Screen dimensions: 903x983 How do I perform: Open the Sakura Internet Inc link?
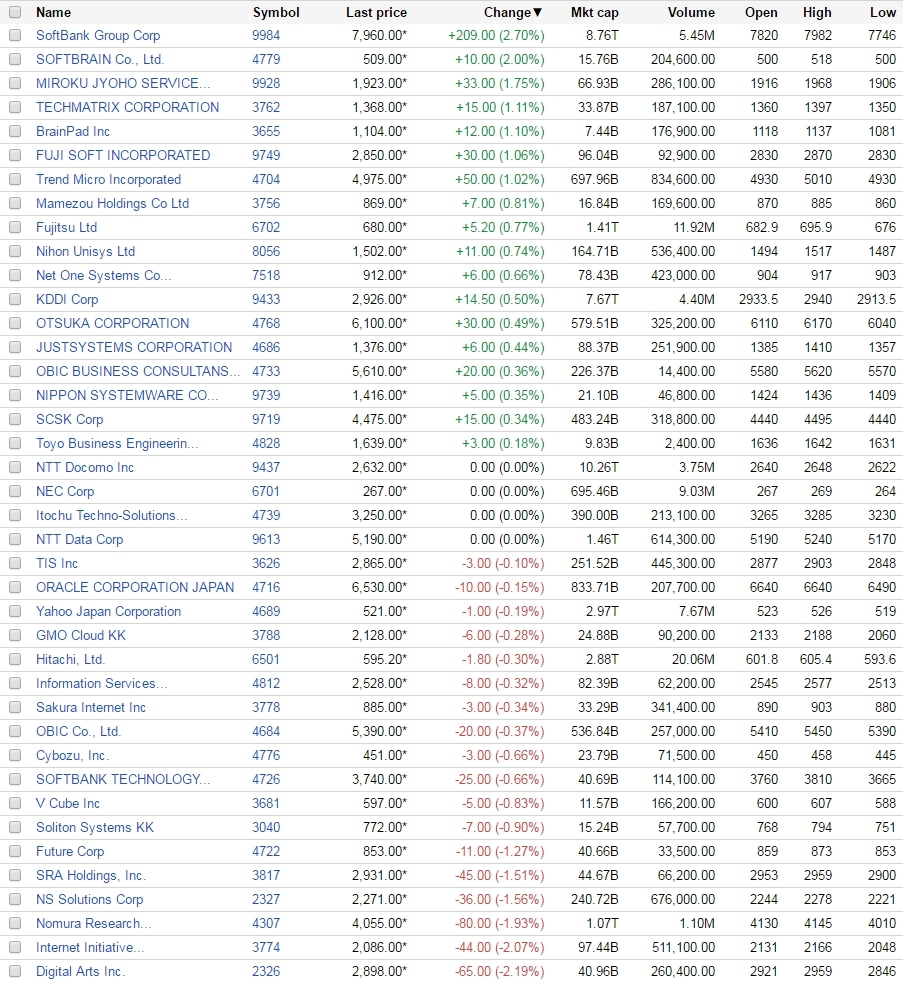pos(91,708)
